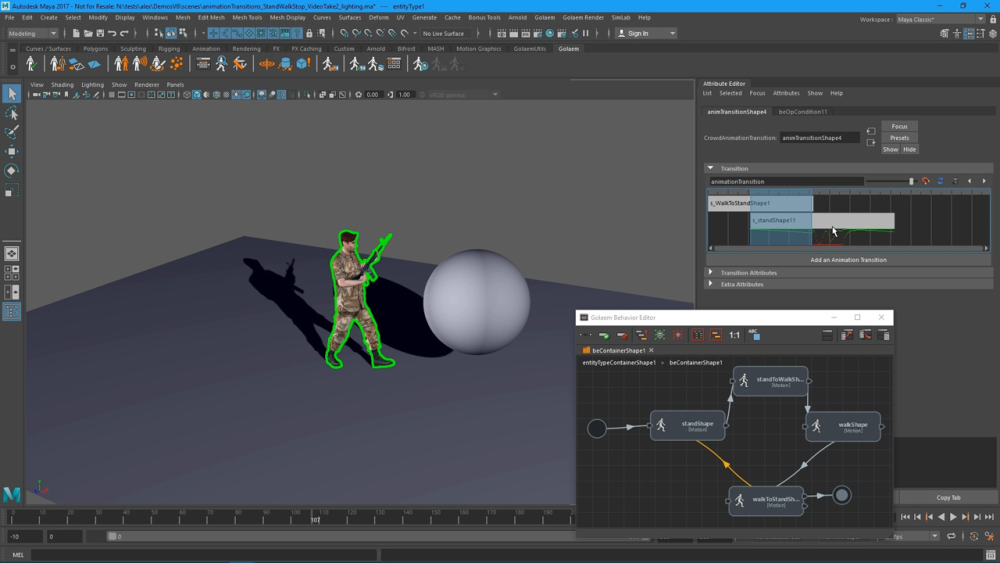Click the select output connection icon in Attribute Editor

[x=871, y=143]
